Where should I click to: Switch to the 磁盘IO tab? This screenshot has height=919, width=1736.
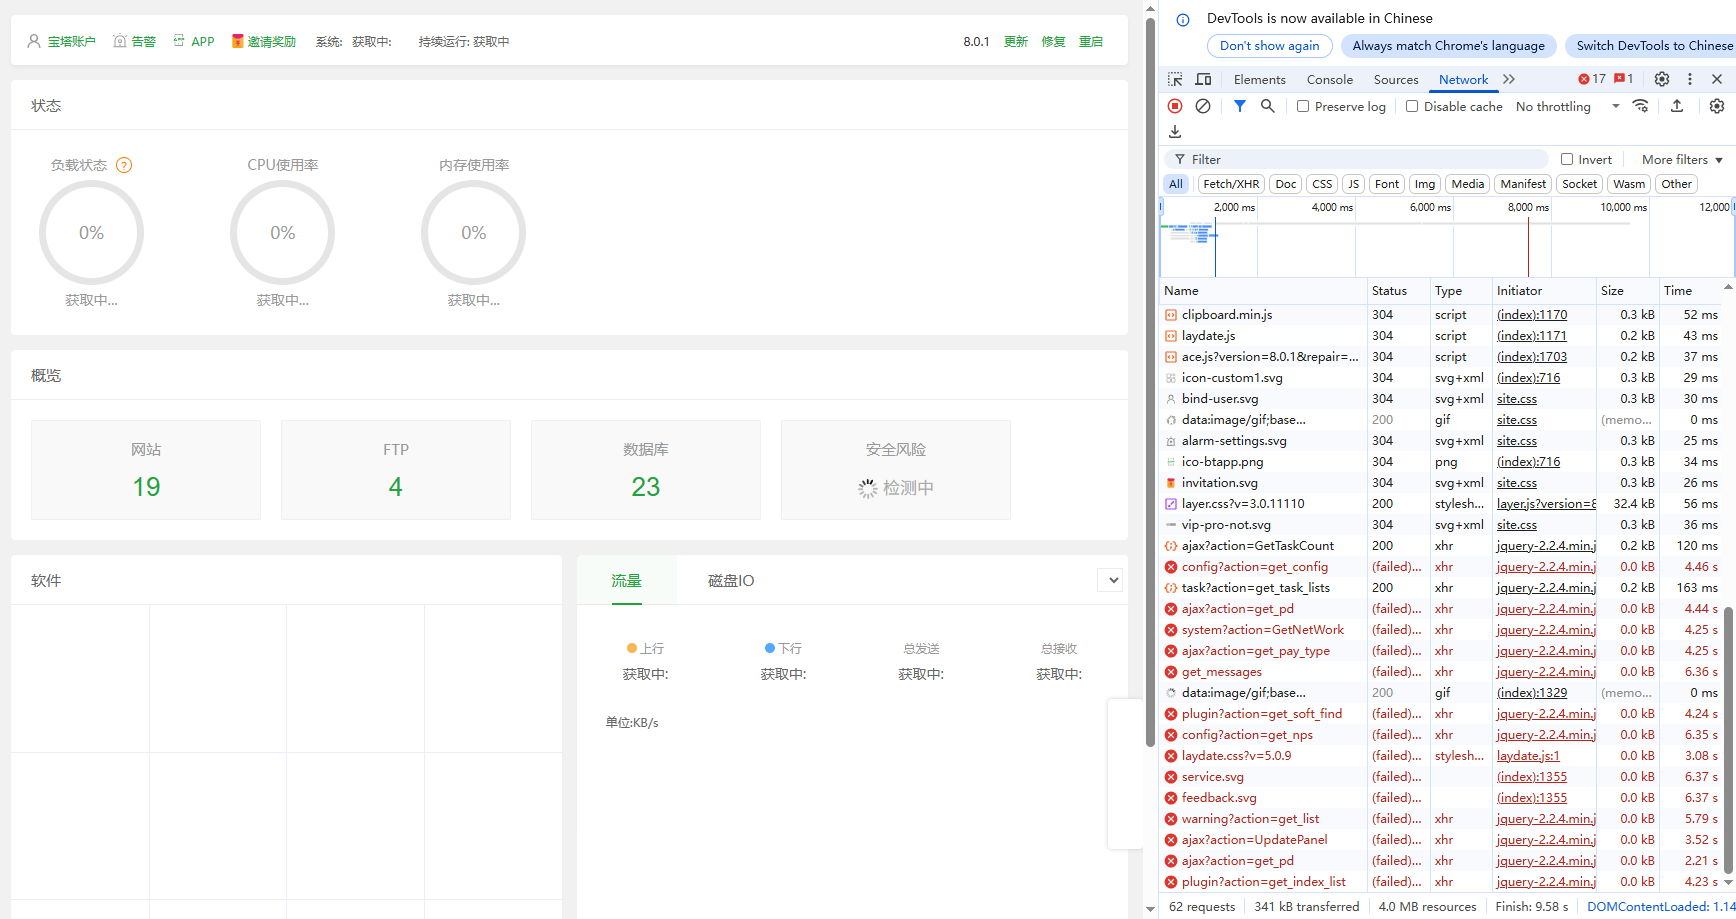(731, 580)
